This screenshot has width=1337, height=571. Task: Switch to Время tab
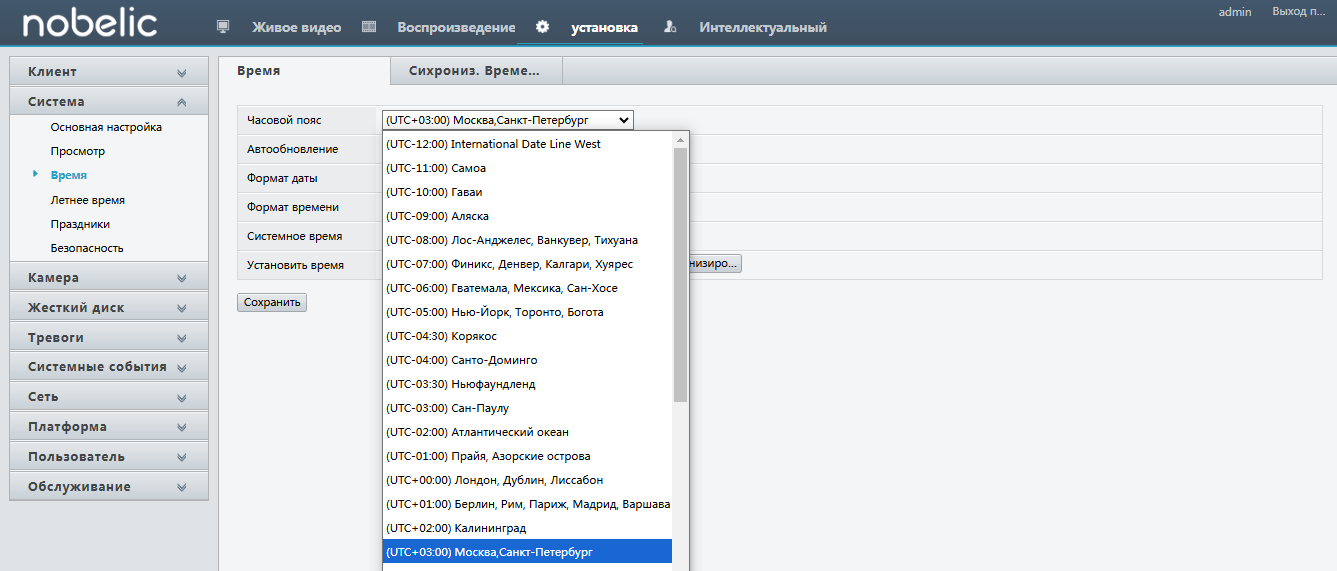[304, 71]
